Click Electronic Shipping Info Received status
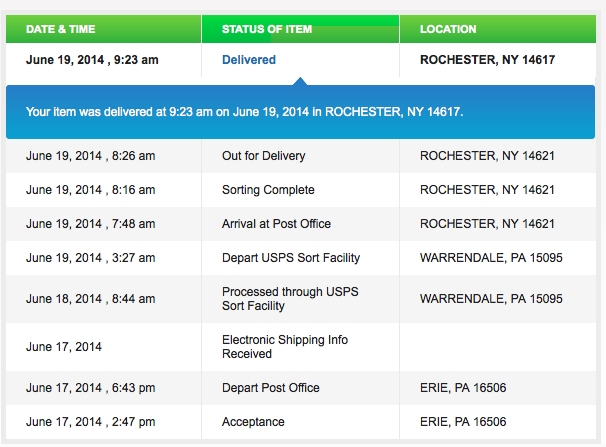This screenshot has height=447, width=606. click(x=285, y=346)
